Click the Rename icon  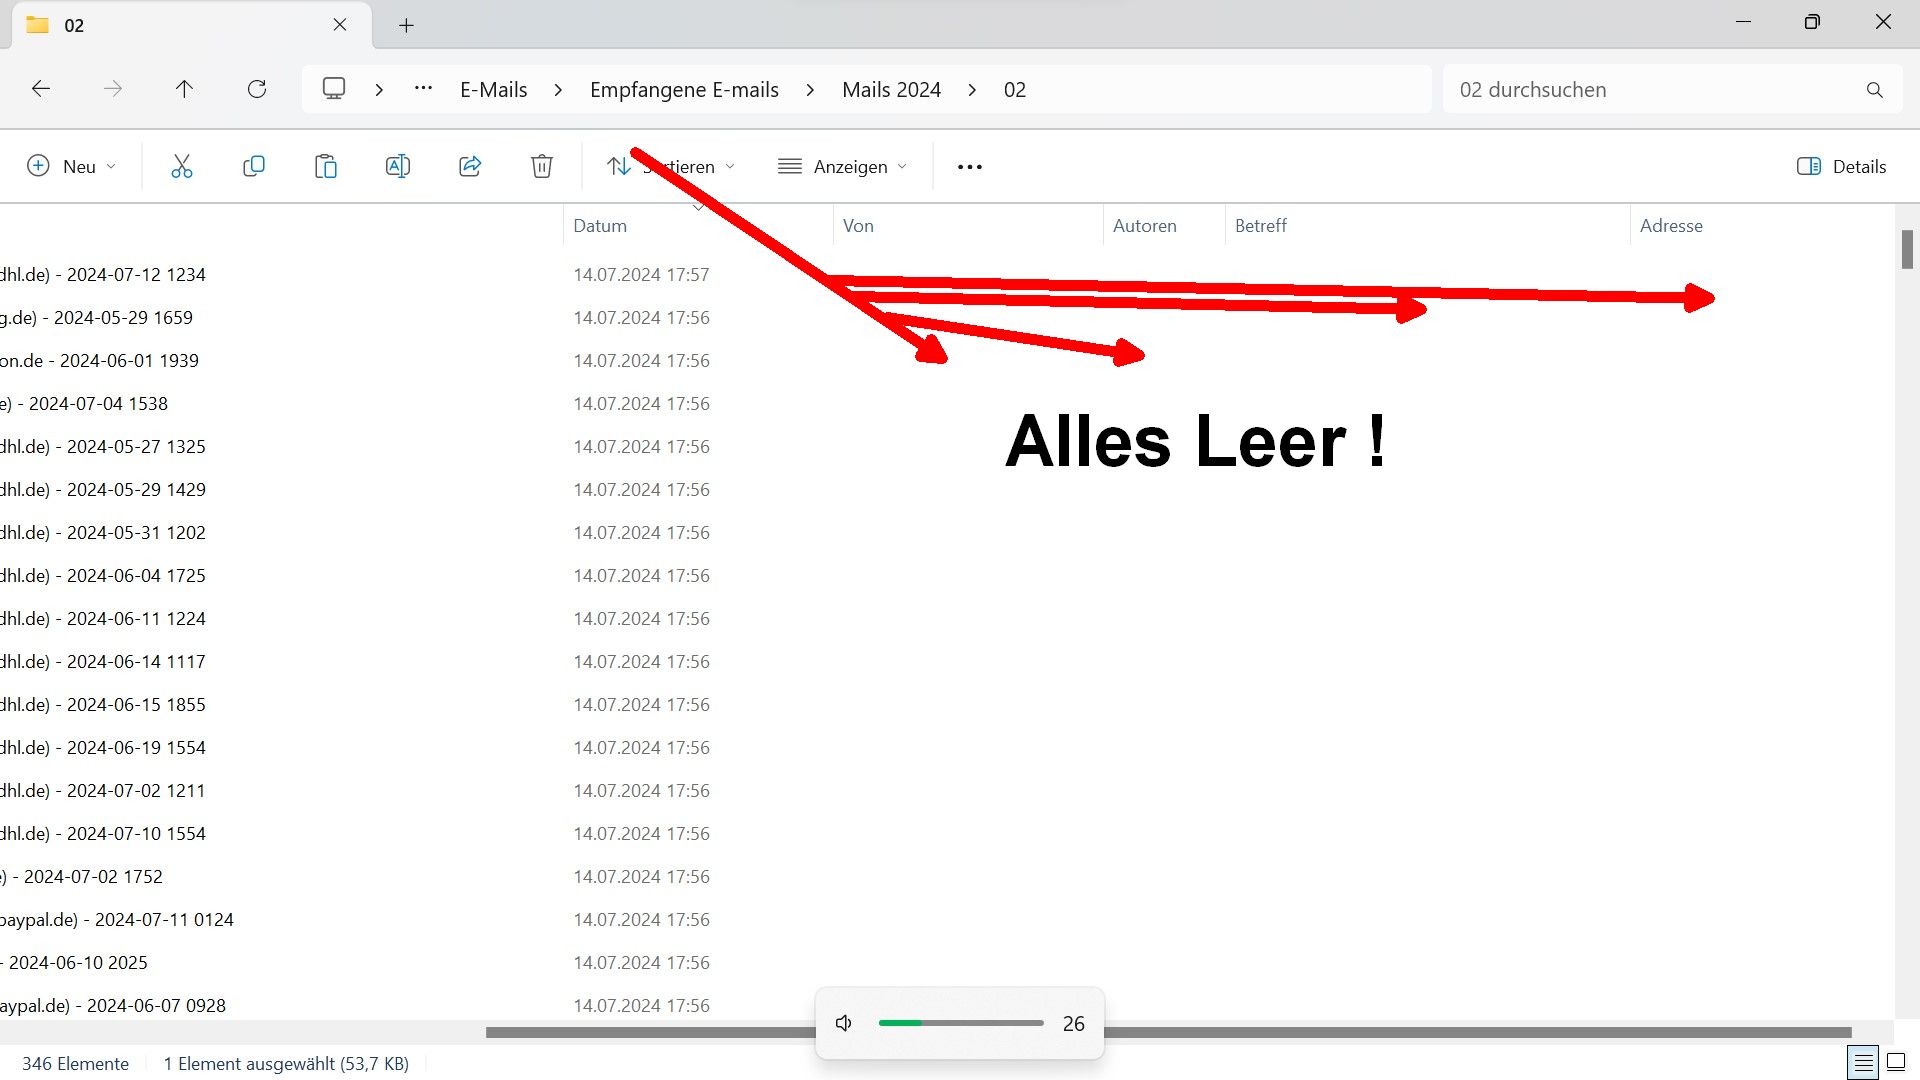398,167
